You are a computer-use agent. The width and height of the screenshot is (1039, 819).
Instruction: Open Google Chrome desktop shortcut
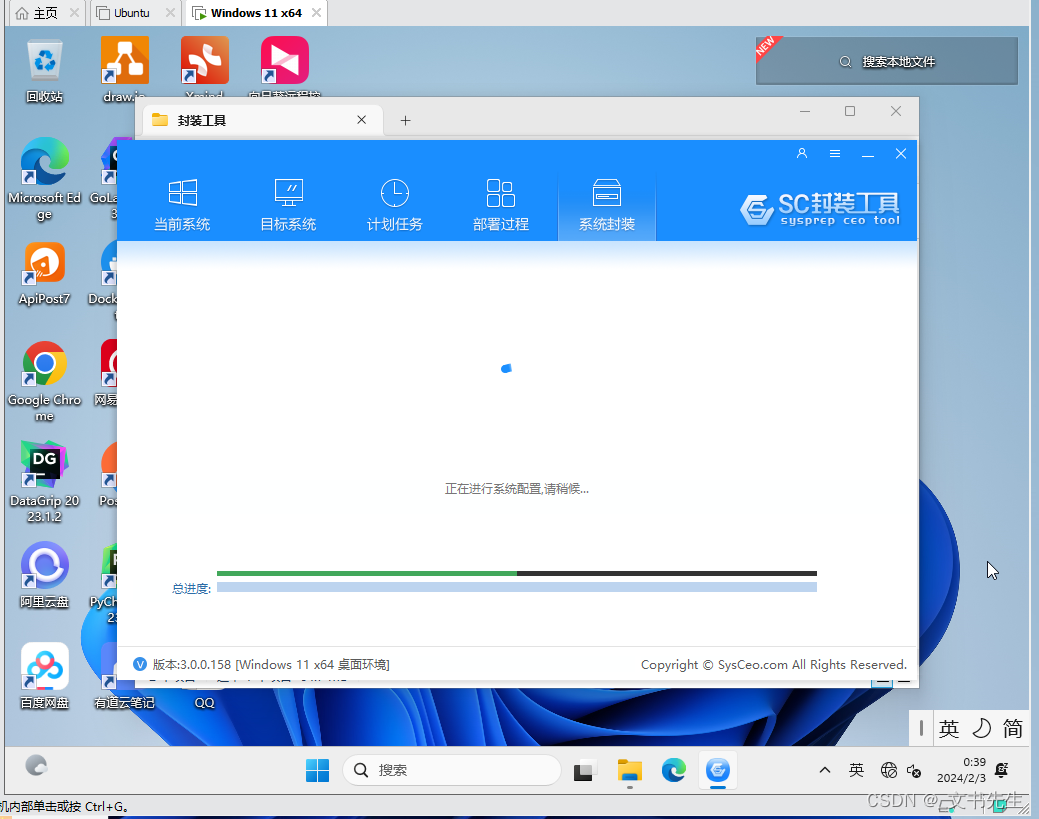pos(44,381)
